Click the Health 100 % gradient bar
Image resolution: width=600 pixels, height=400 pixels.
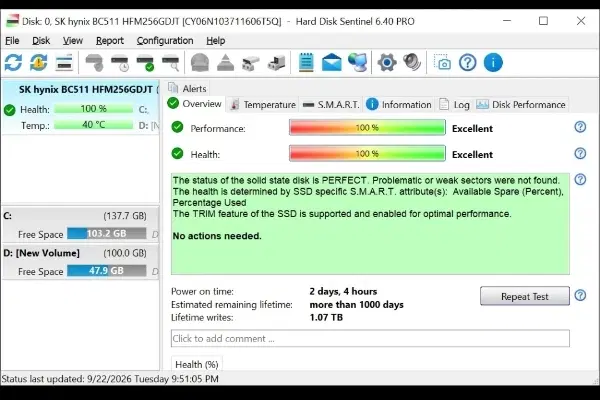367,153
